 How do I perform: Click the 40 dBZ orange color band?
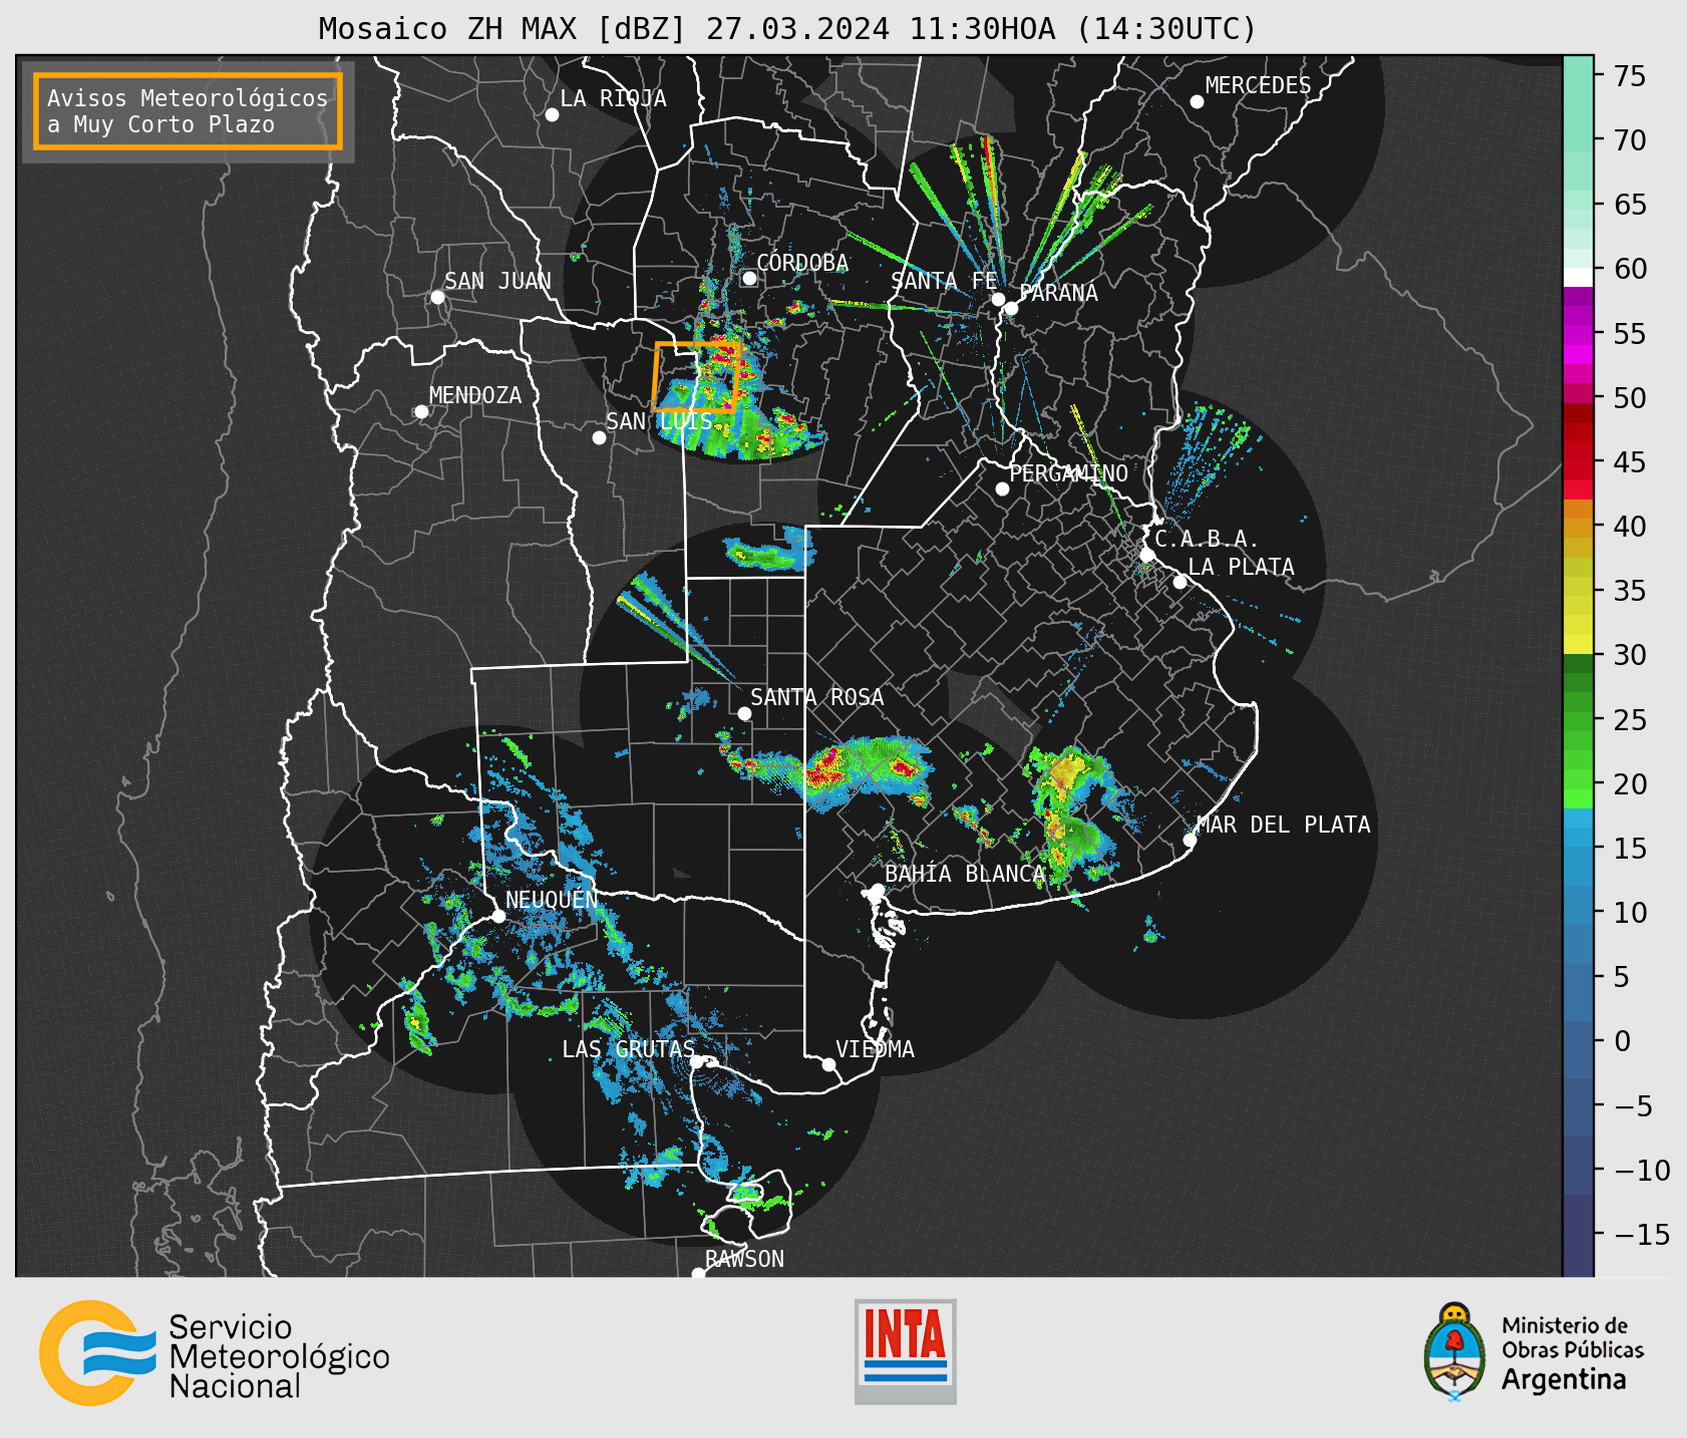point(1577,526)
